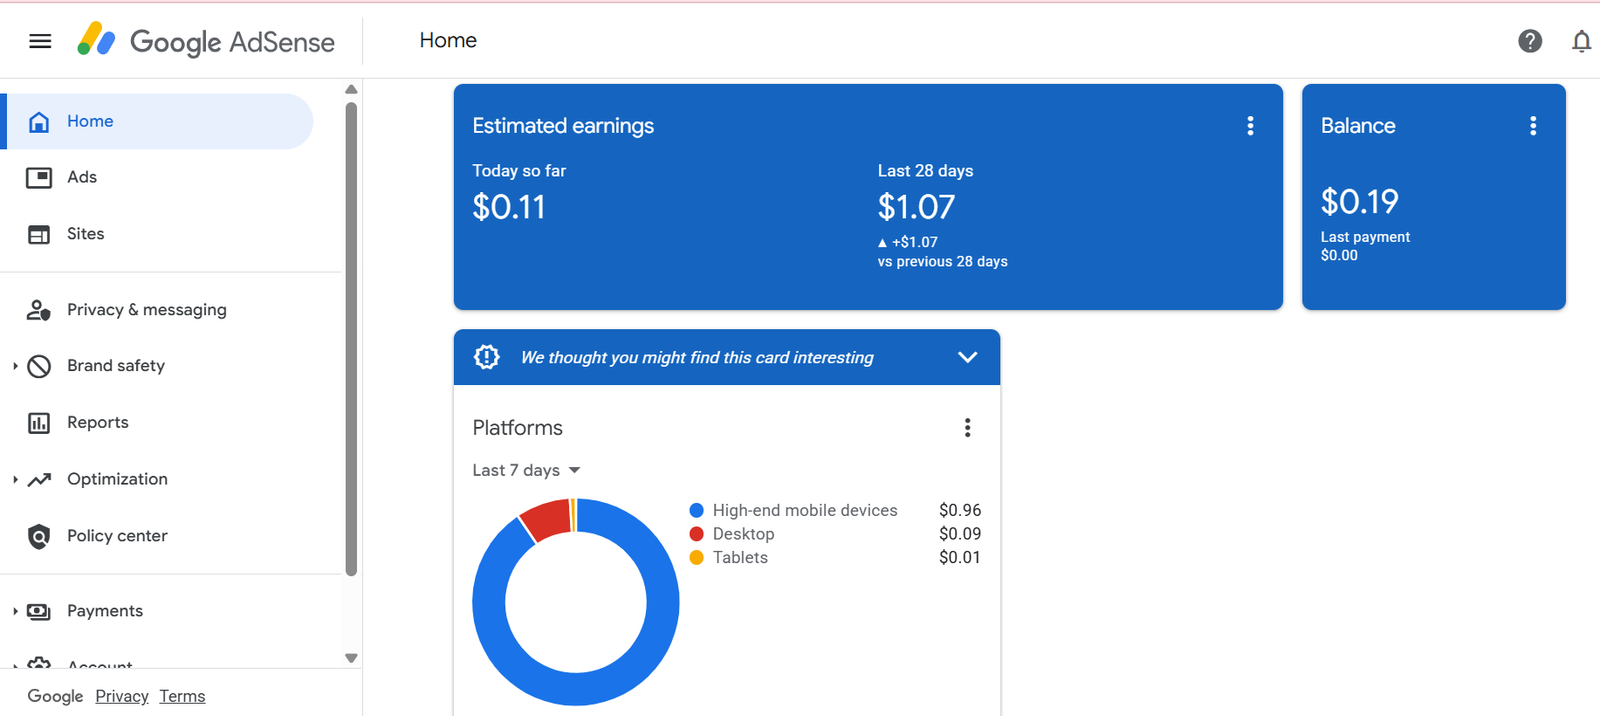Open the notifications bell

click(1580, 41)
